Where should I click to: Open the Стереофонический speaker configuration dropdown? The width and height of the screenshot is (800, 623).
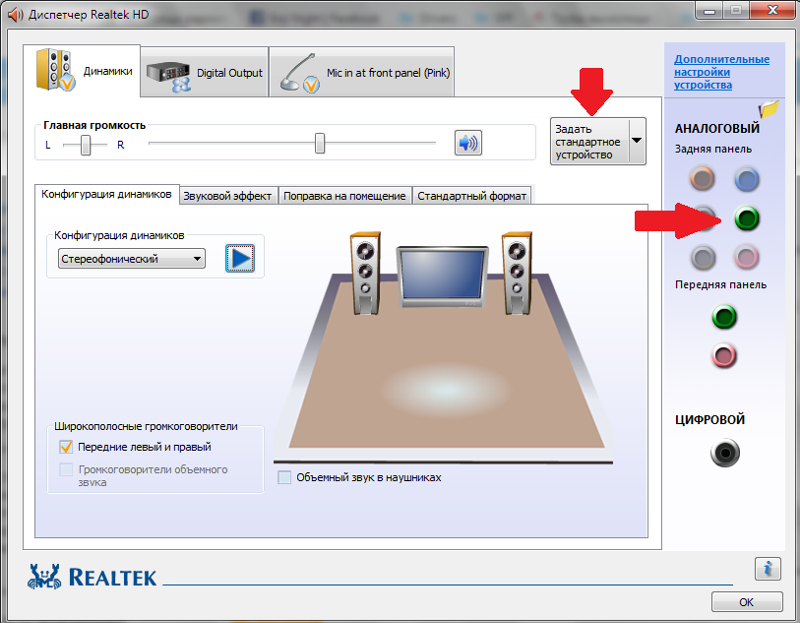pyautogui.click(x=132, y=259)
